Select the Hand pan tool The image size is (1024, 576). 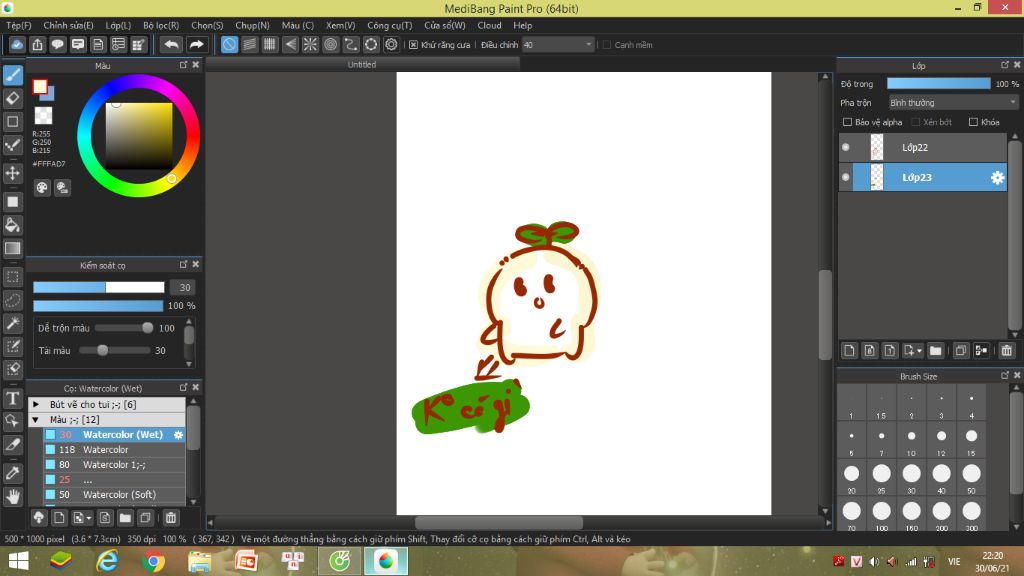13,496
